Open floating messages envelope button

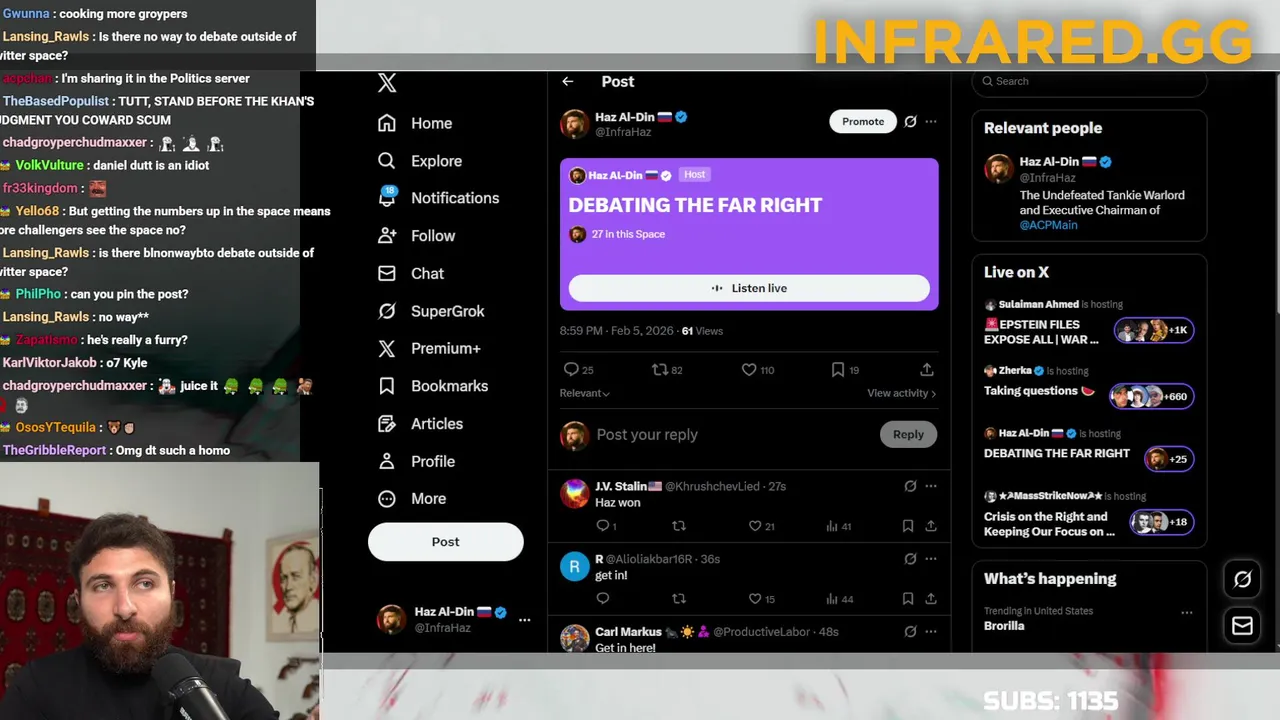pos(1242,626)
